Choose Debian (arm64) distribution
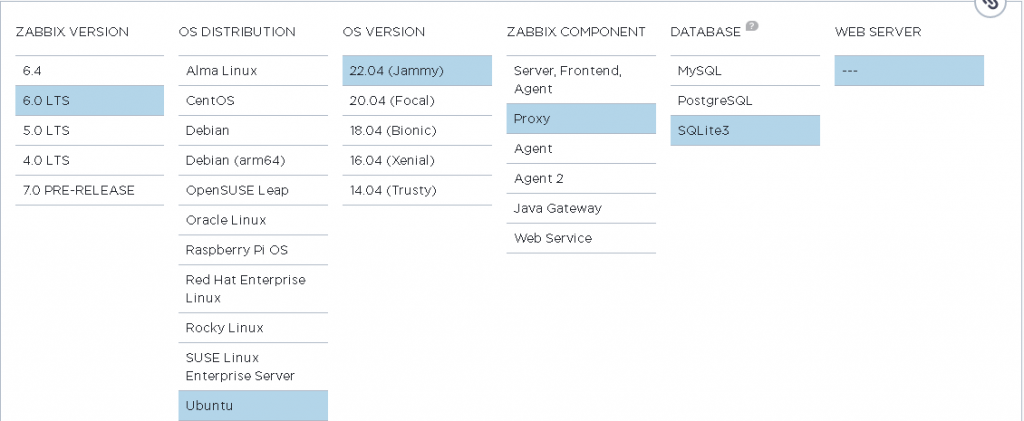 (x=253, y=160)
